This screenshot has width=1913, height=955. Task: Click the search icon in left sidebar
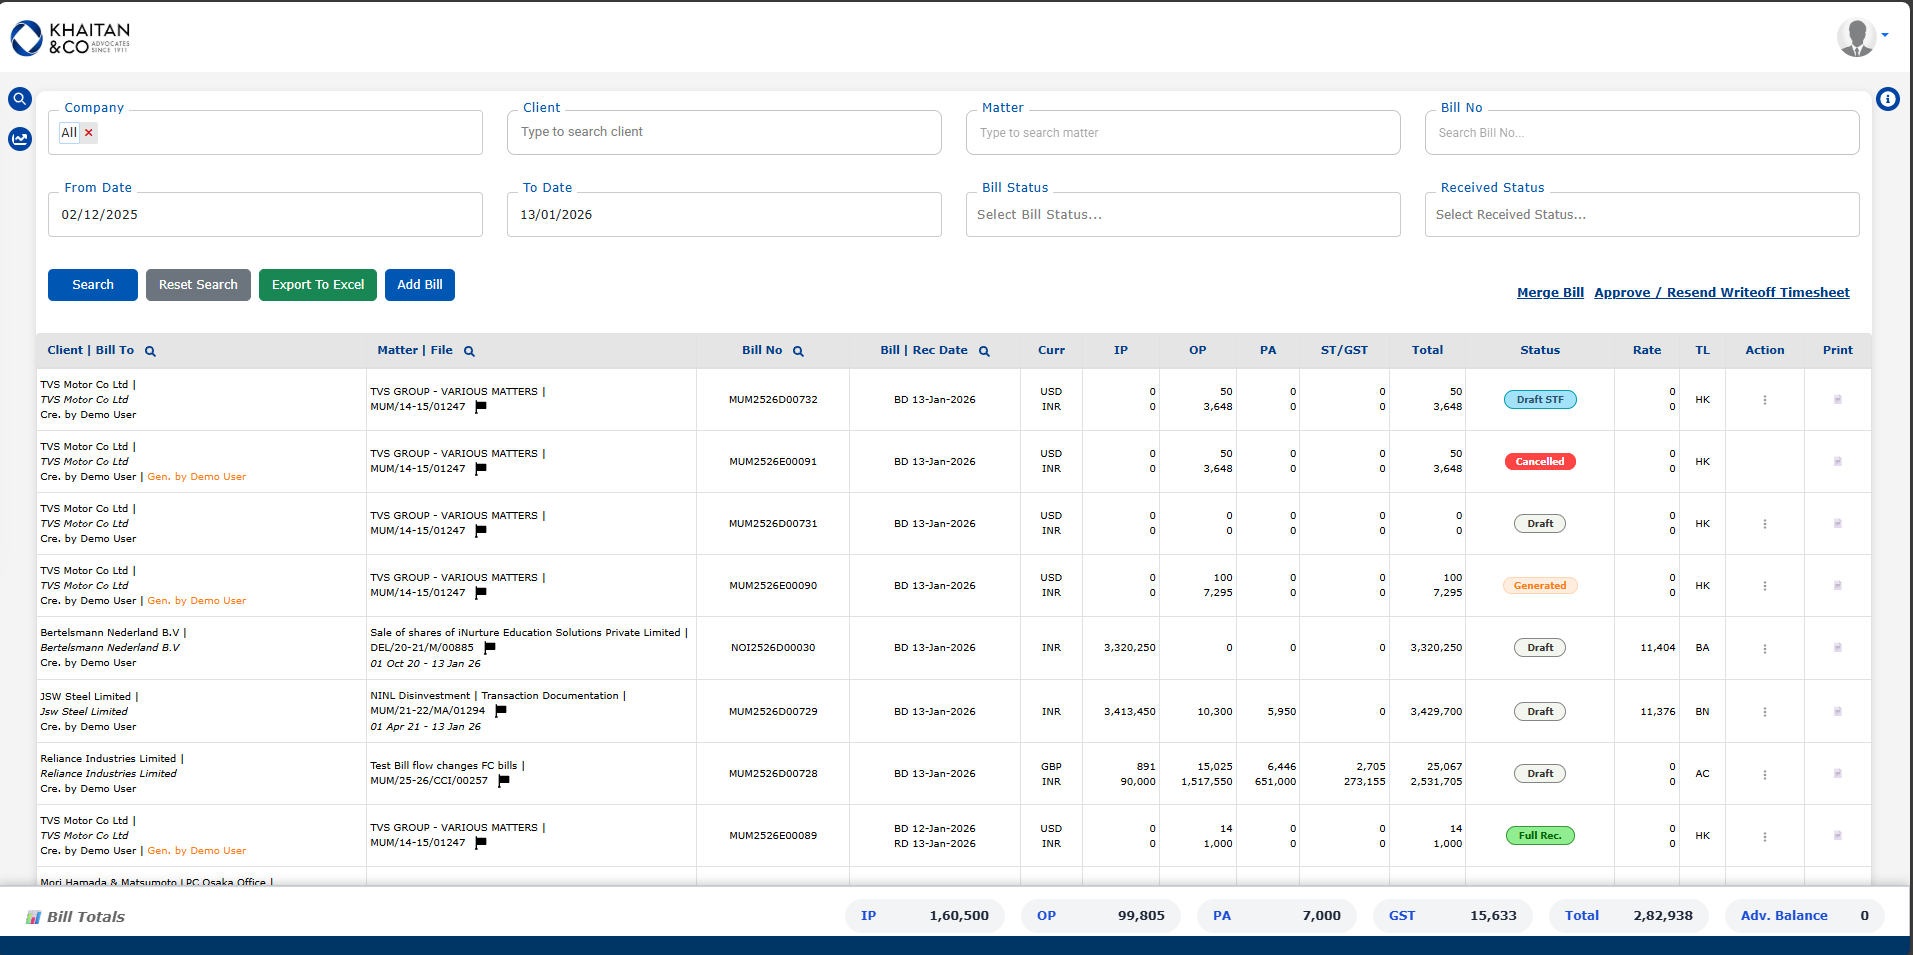point(20,99)
